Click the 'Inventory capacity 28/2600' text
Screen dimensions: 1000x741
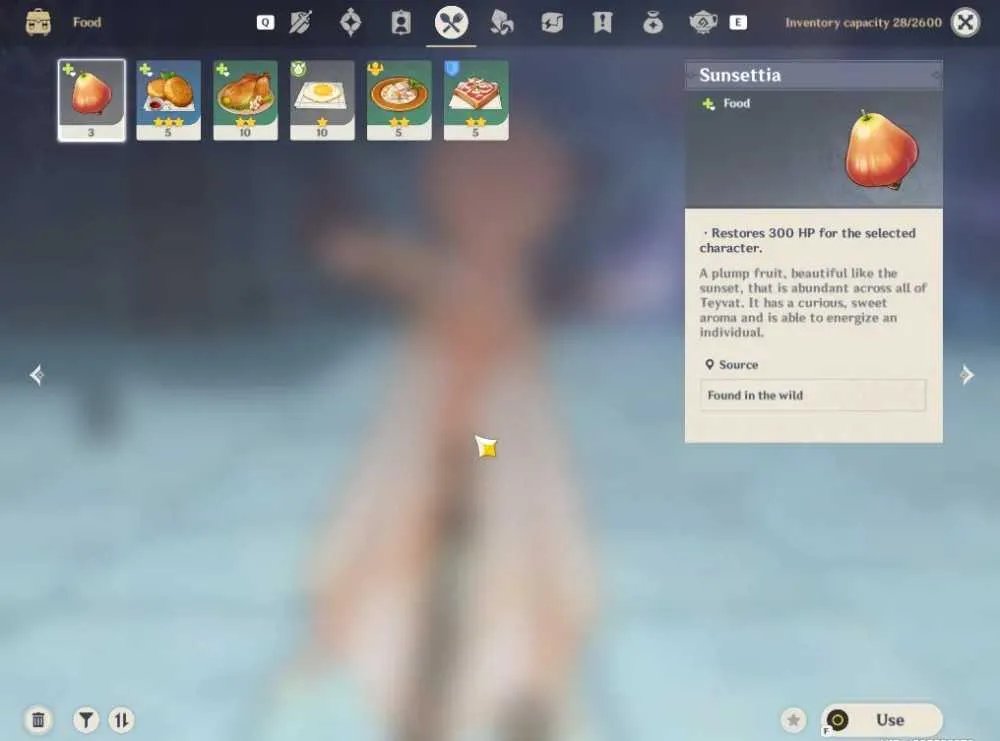pyautogui.click(x=863, y=23)
